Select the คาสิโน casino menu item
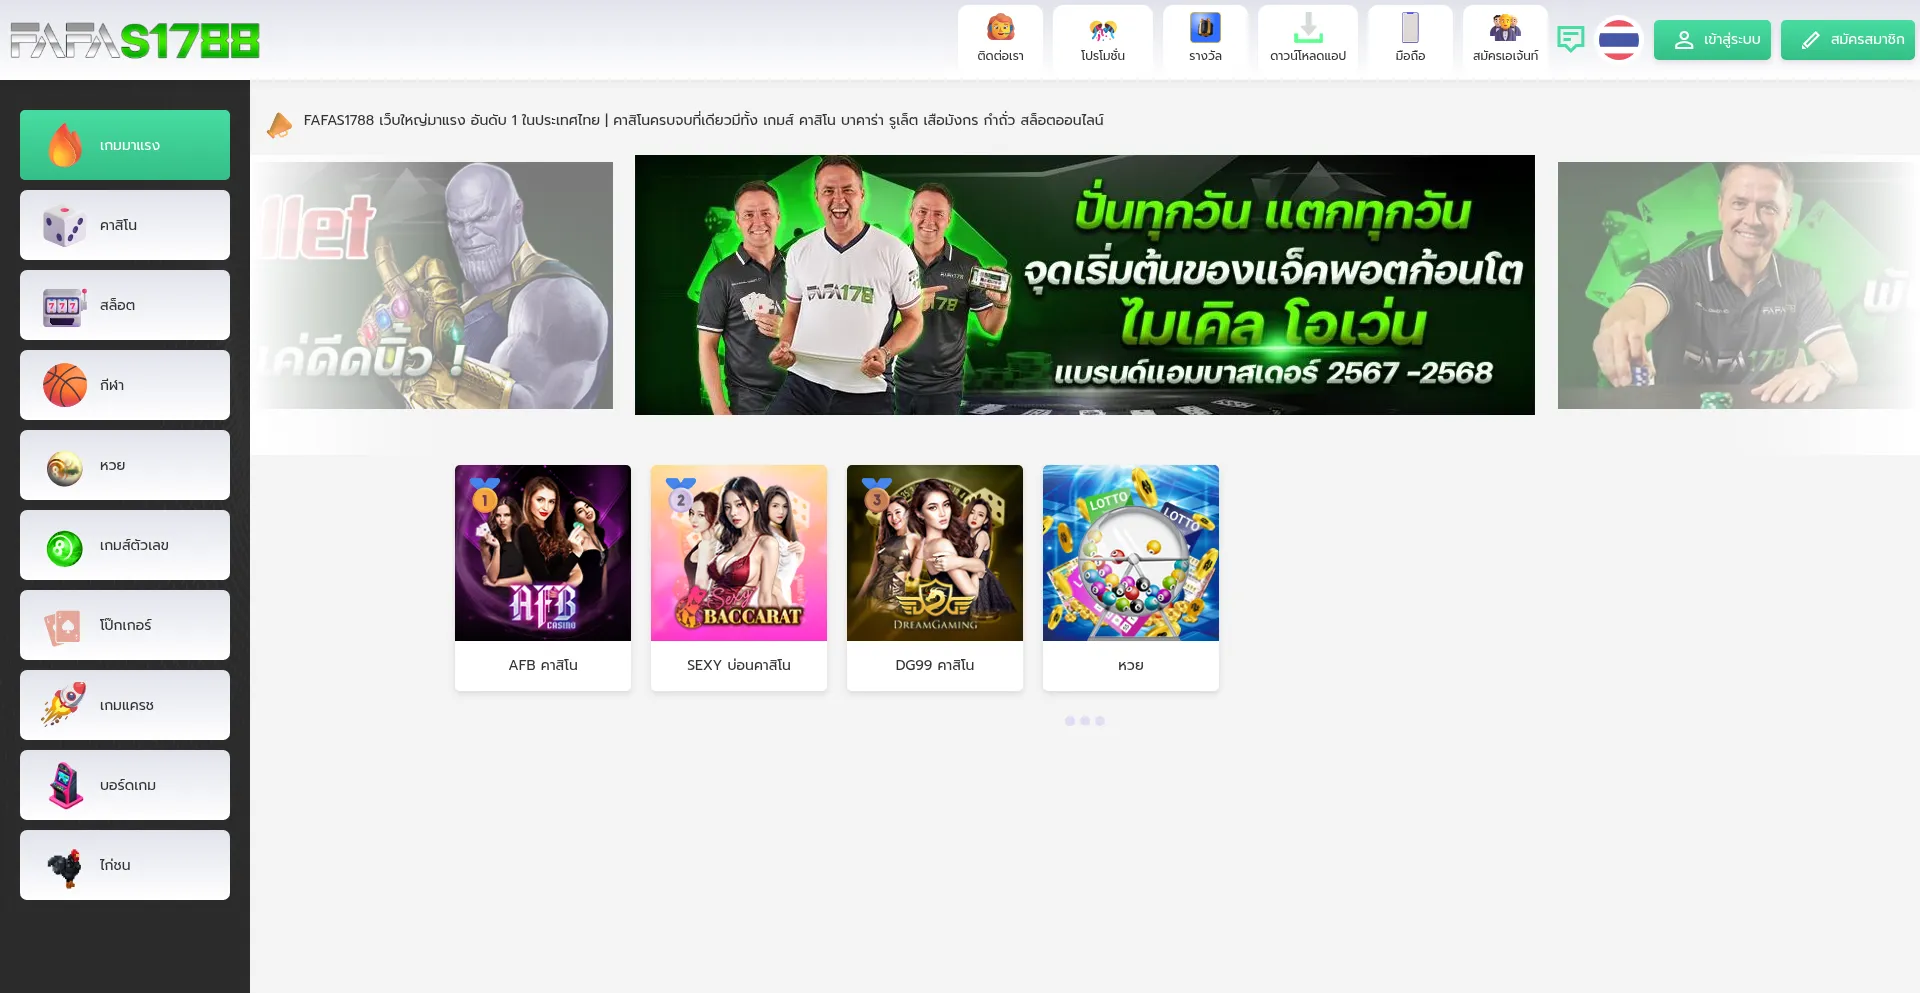 pyautogui.click(x=125, y=225)
